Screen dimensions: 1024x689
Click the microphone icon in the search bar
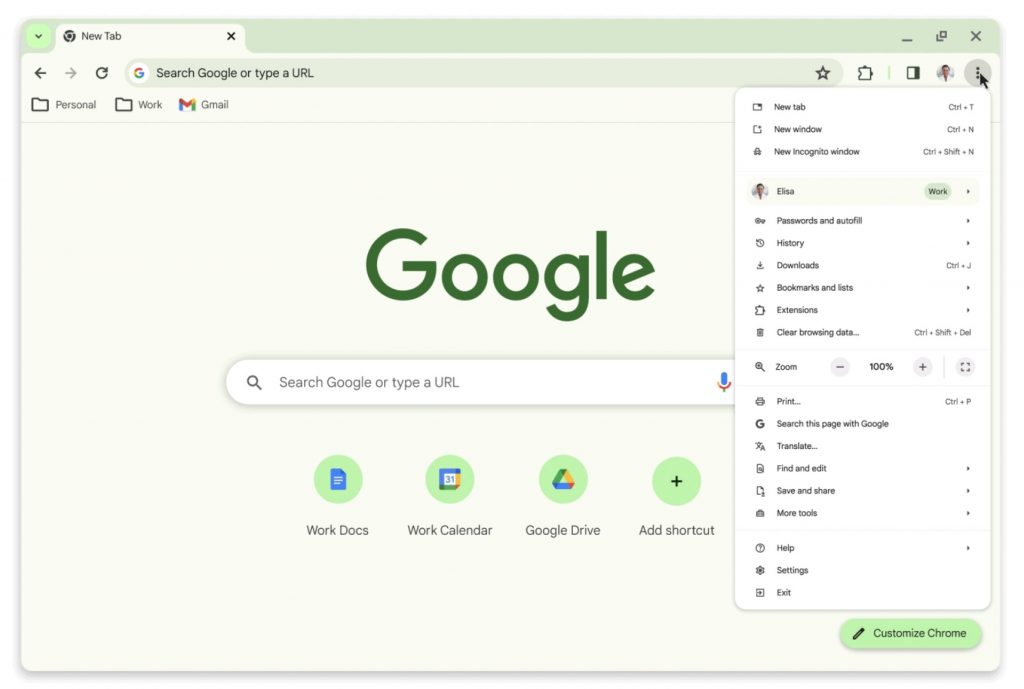coord(724,381)
